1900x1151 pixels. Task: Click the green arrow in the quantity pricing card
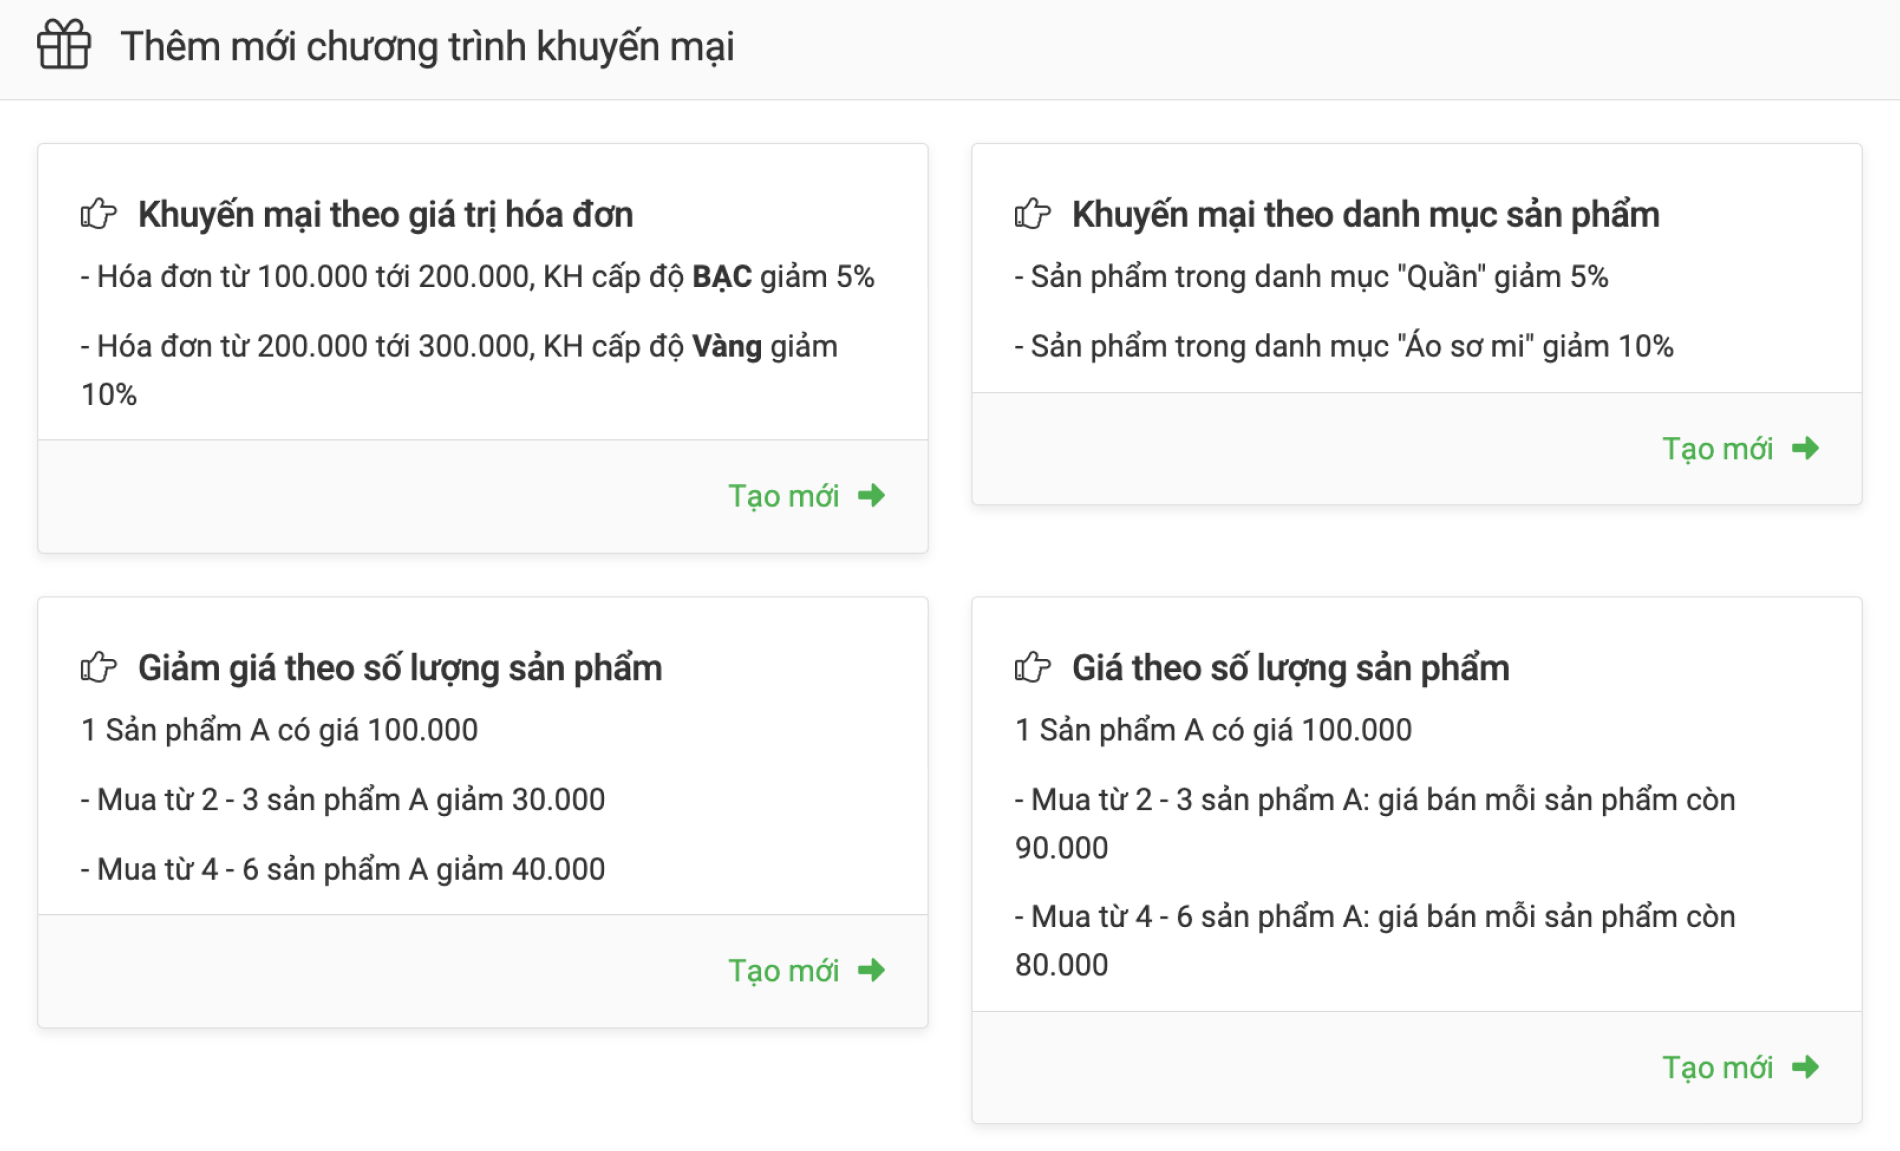click(x=1807, y=1067)
